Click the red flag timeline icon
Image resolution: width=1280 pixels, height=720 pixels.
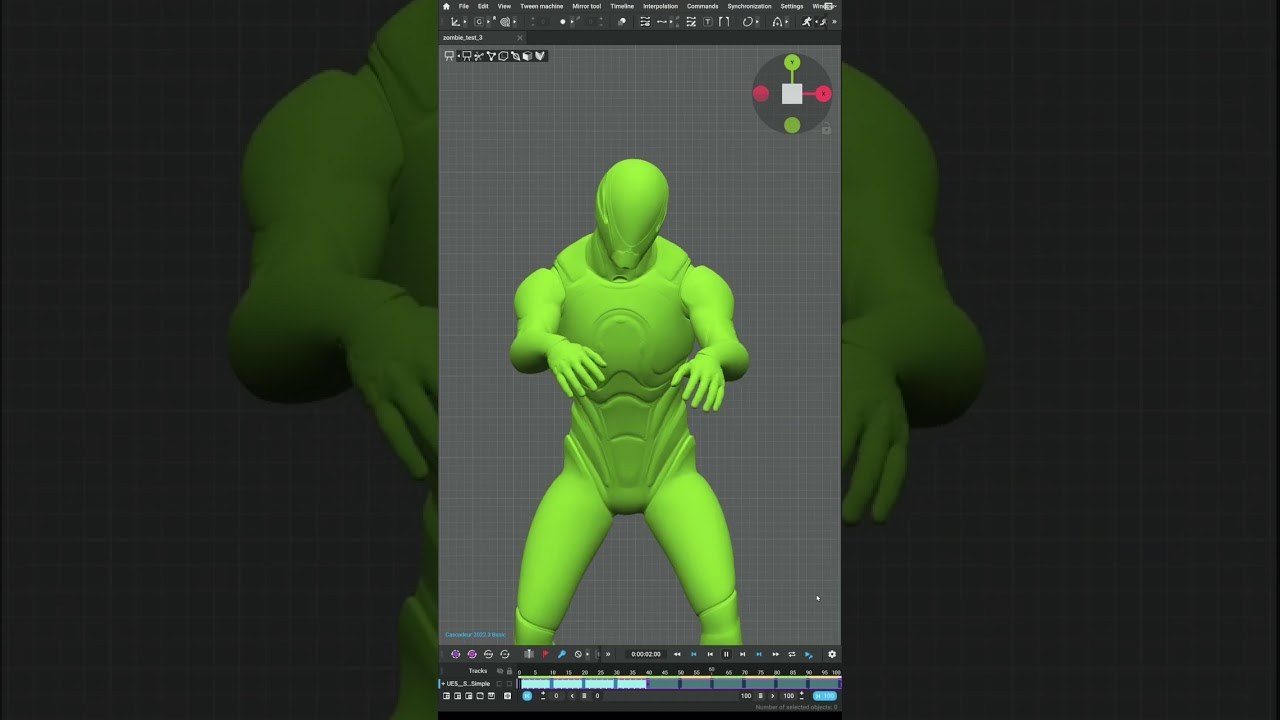(x=545, y=654)
